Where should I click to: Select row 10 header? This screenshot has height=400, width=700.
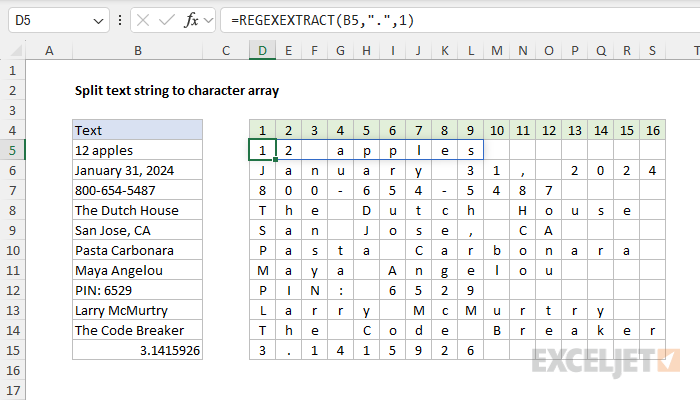pos(12,250)
